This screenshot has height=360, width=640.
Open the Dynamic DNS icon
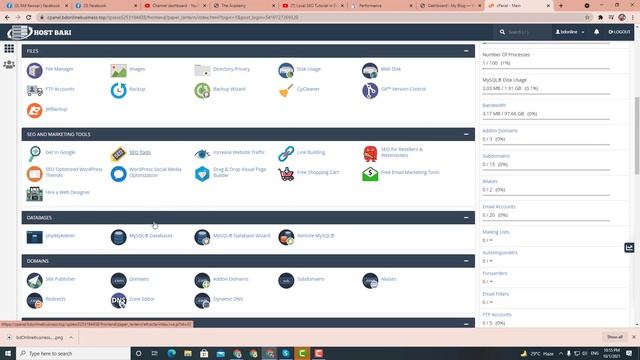click(x=202, y=300)
